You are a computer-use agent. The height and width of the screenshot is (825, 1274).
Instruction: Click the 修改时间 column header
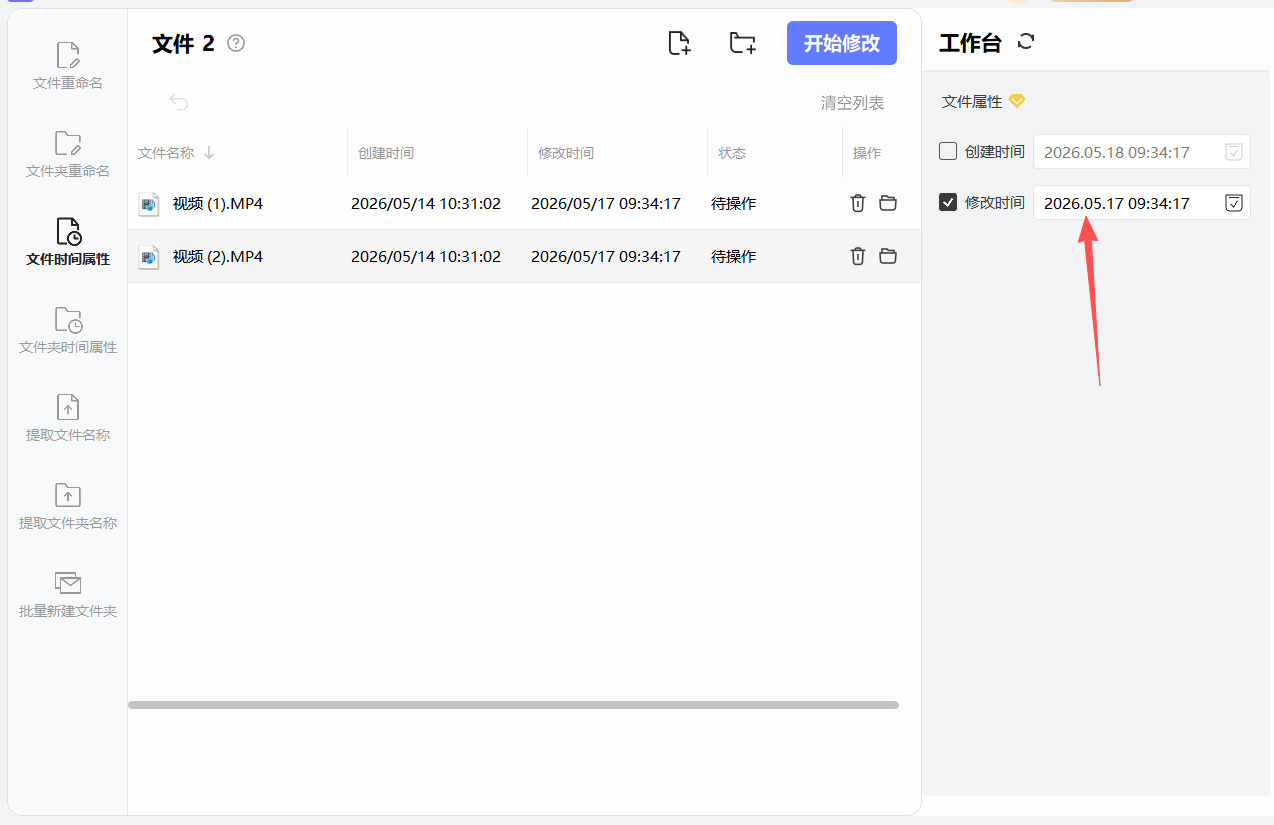click(566, 153)
